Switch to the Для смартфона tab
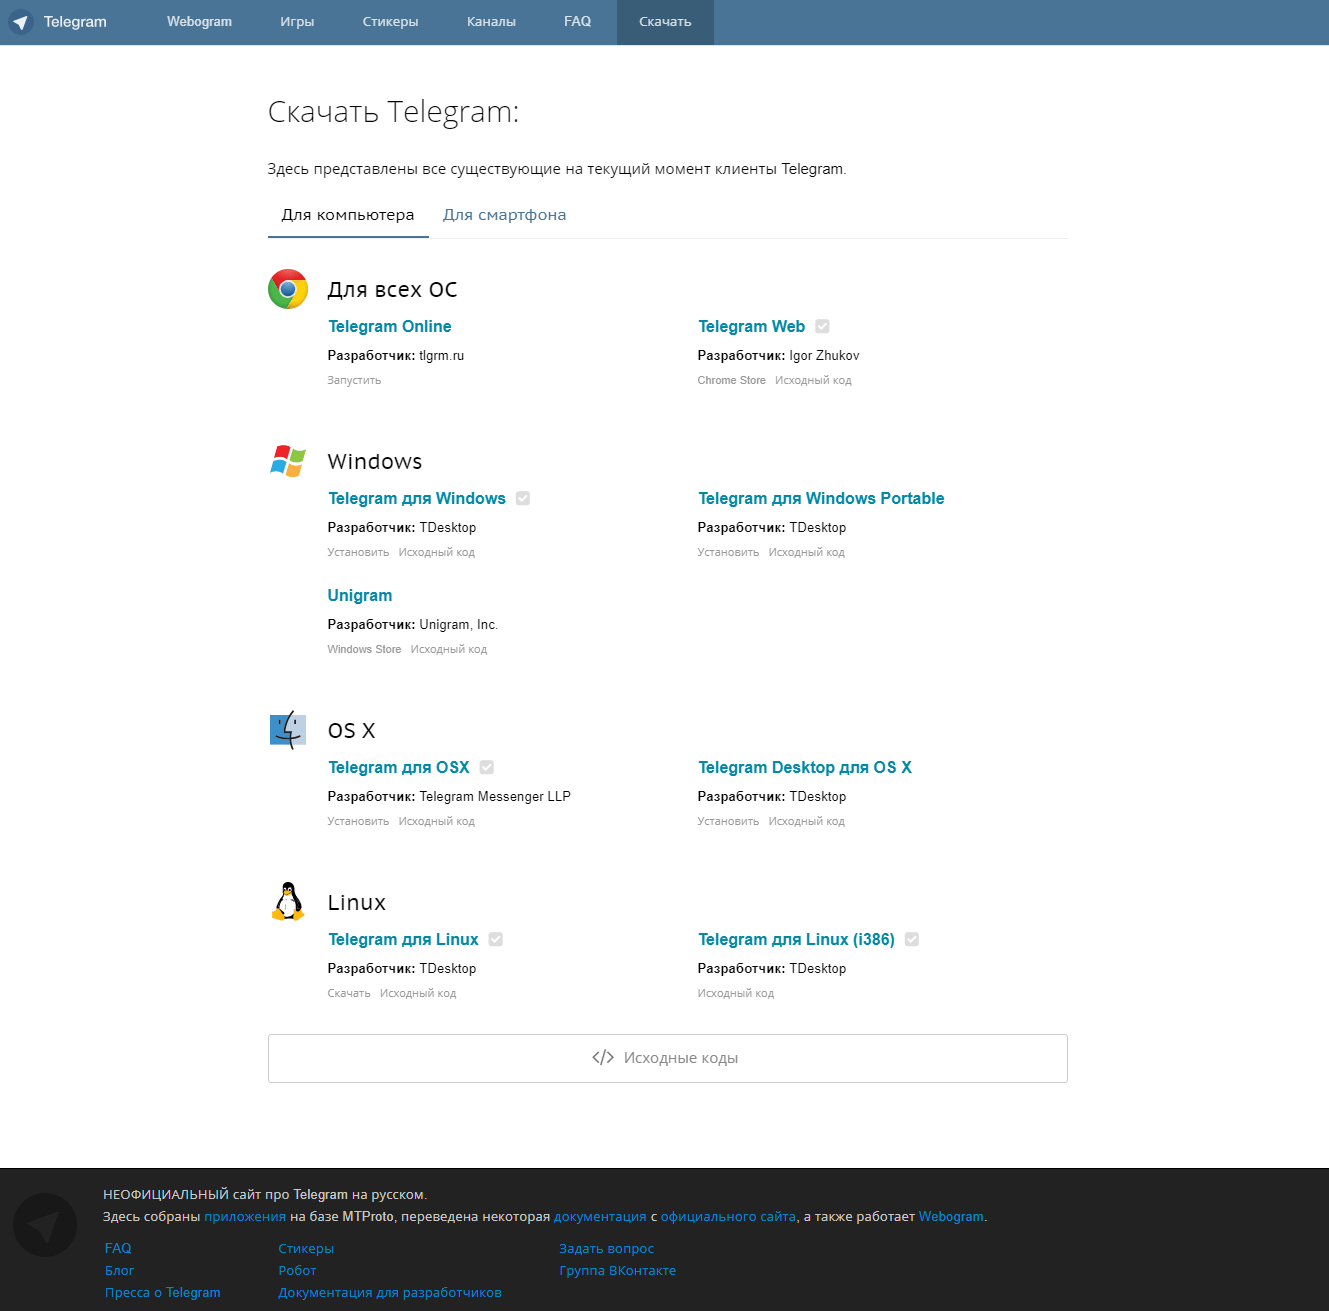 [x=504, y=215]
